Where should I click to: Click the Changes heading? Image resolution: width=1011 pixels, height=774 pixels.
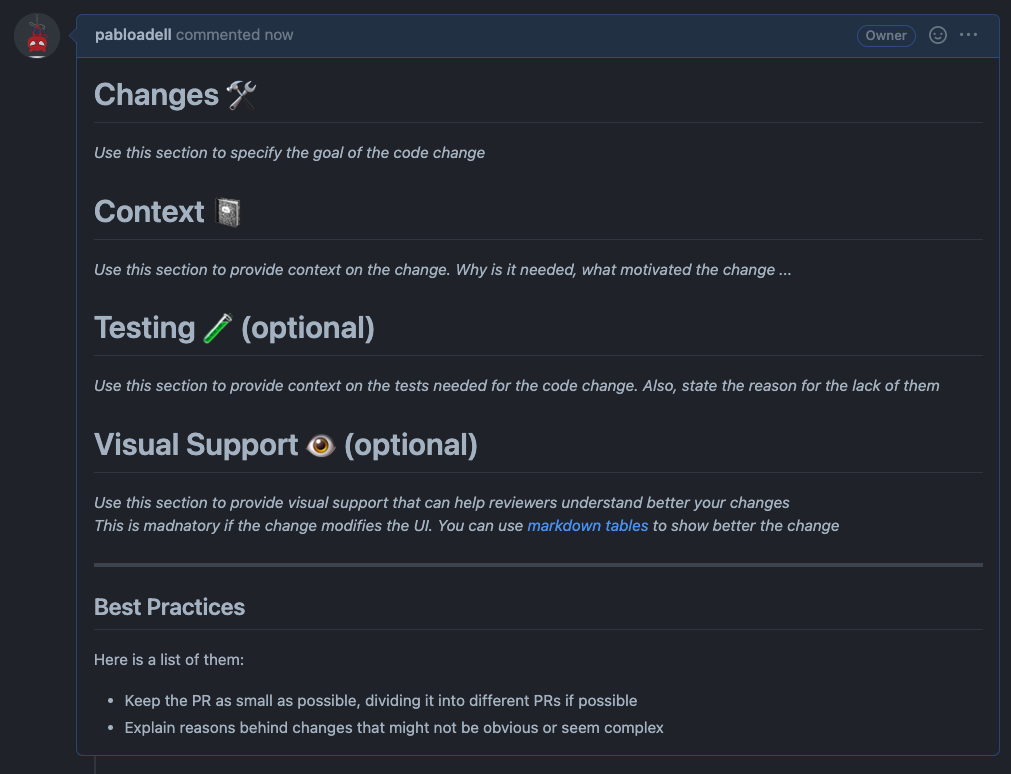pyautogui.click(x=156, y=95)
